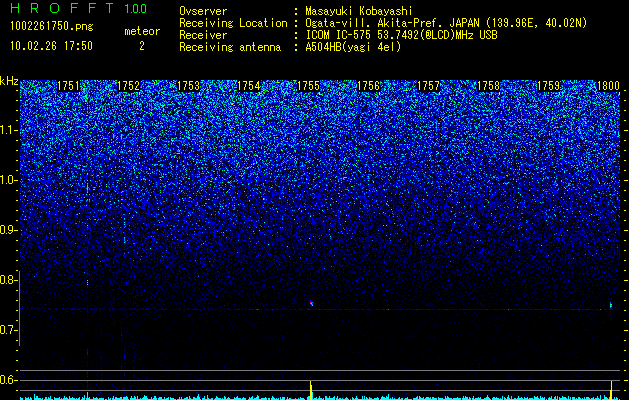This screenshot has width=629, height=400.
Task: Click the Receiving antenna label
Action: (230, 47)
